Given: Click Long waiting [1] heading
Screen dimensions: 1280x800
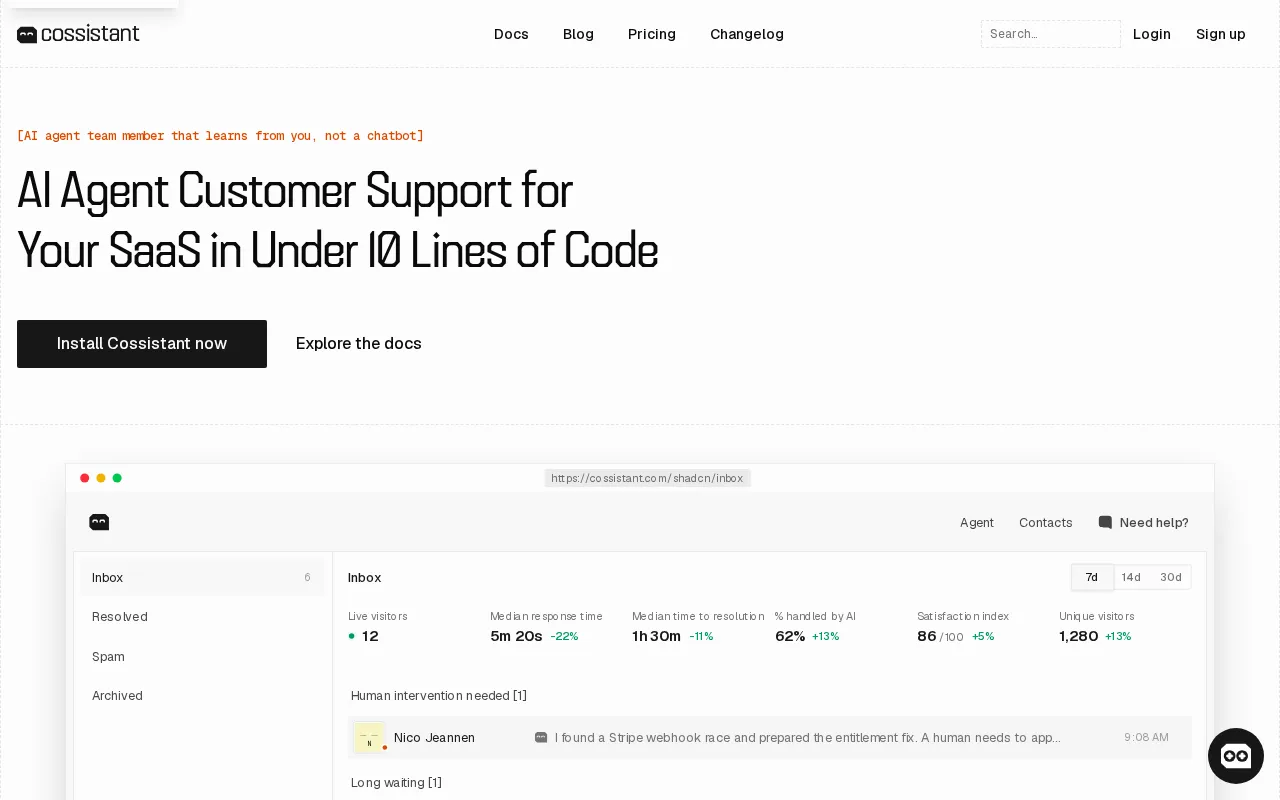Looking at the screenshot, I should pos(396,783).
